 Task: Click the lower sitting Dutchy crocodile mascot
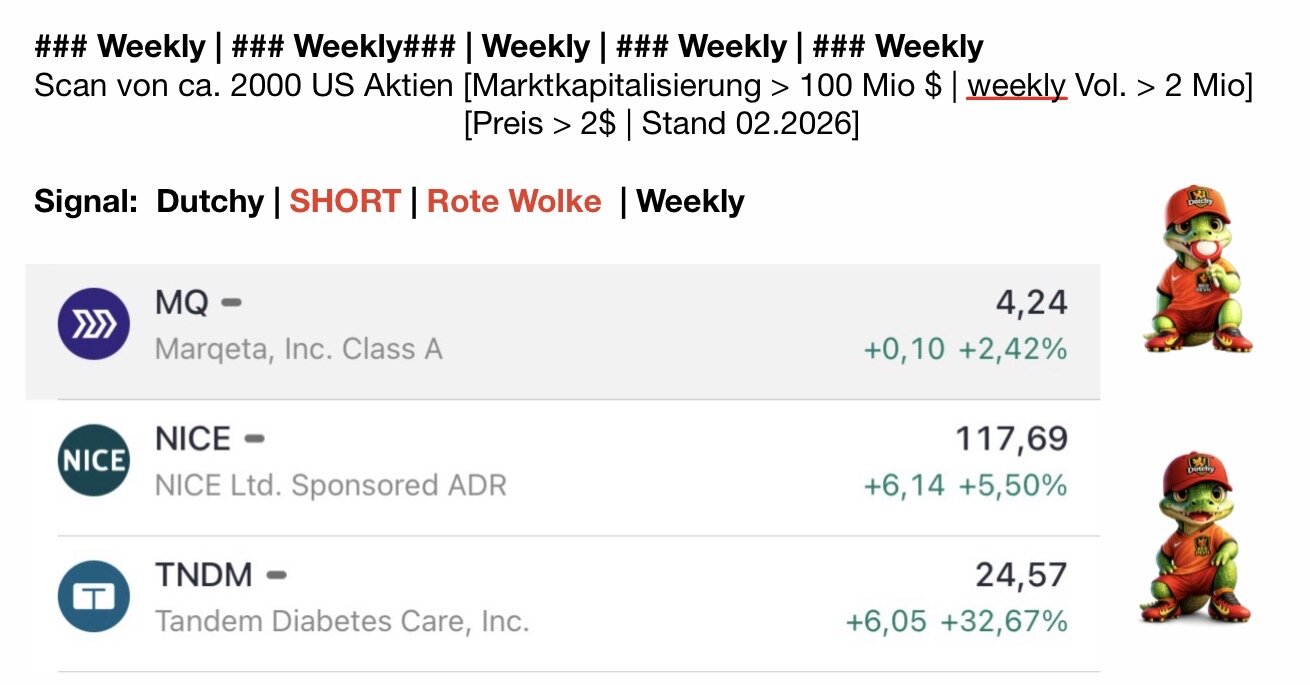tap(1196, 537)
